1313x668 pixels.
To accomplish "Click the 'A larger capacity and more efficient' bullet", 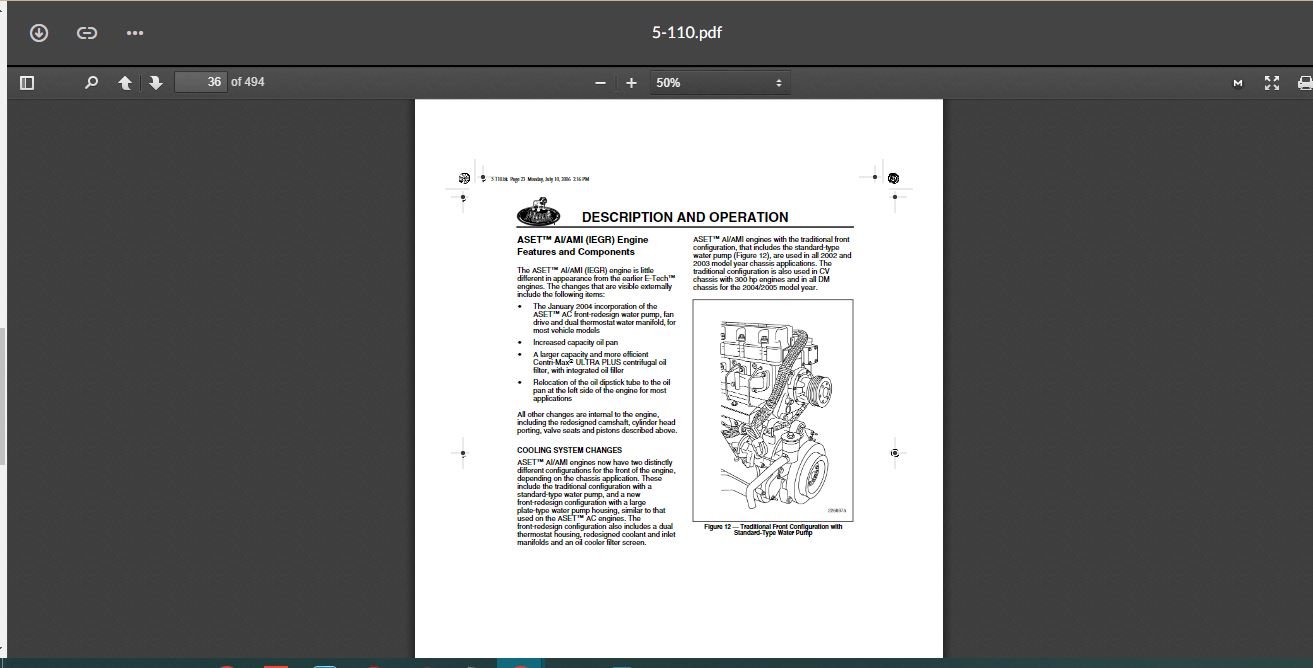I will tap(600, 362).
